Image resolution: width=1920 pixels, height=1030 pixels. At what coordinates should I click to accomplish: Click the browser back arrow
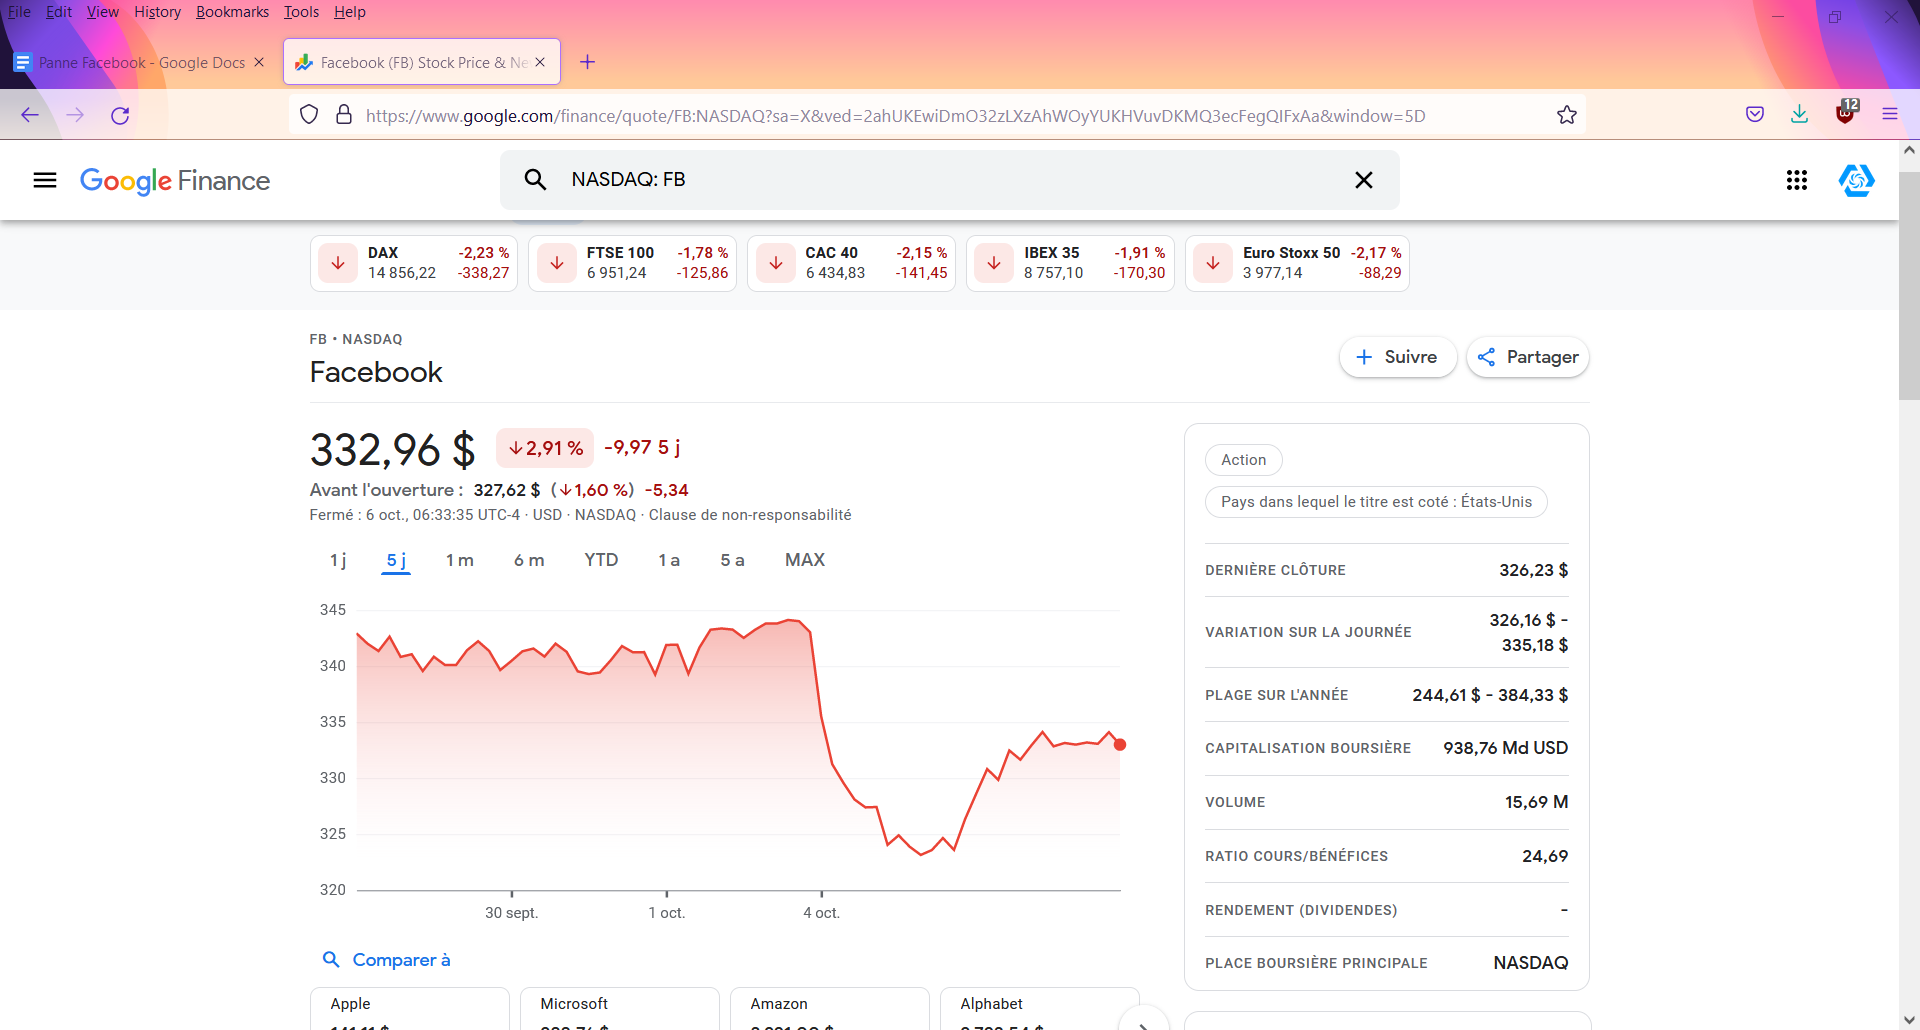tap(30, 115)
